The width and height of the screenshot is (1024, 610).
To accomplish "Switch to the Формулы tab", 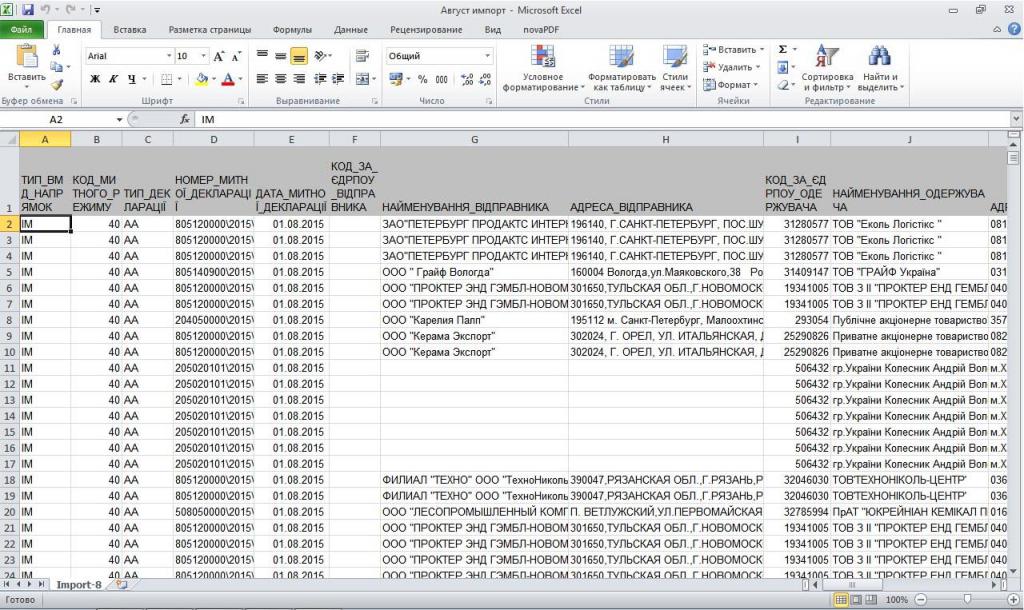I will point(292,29).
